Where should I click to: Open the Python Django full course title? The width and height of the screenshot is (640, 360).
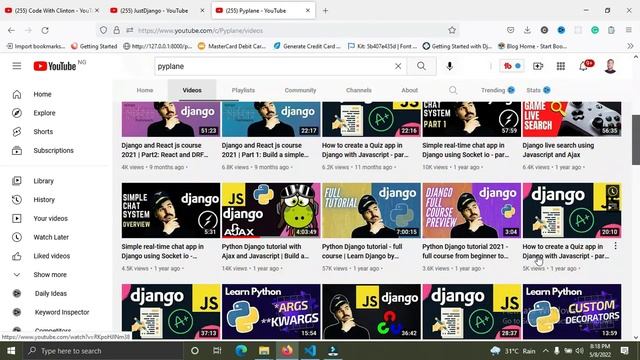[362, 251]
